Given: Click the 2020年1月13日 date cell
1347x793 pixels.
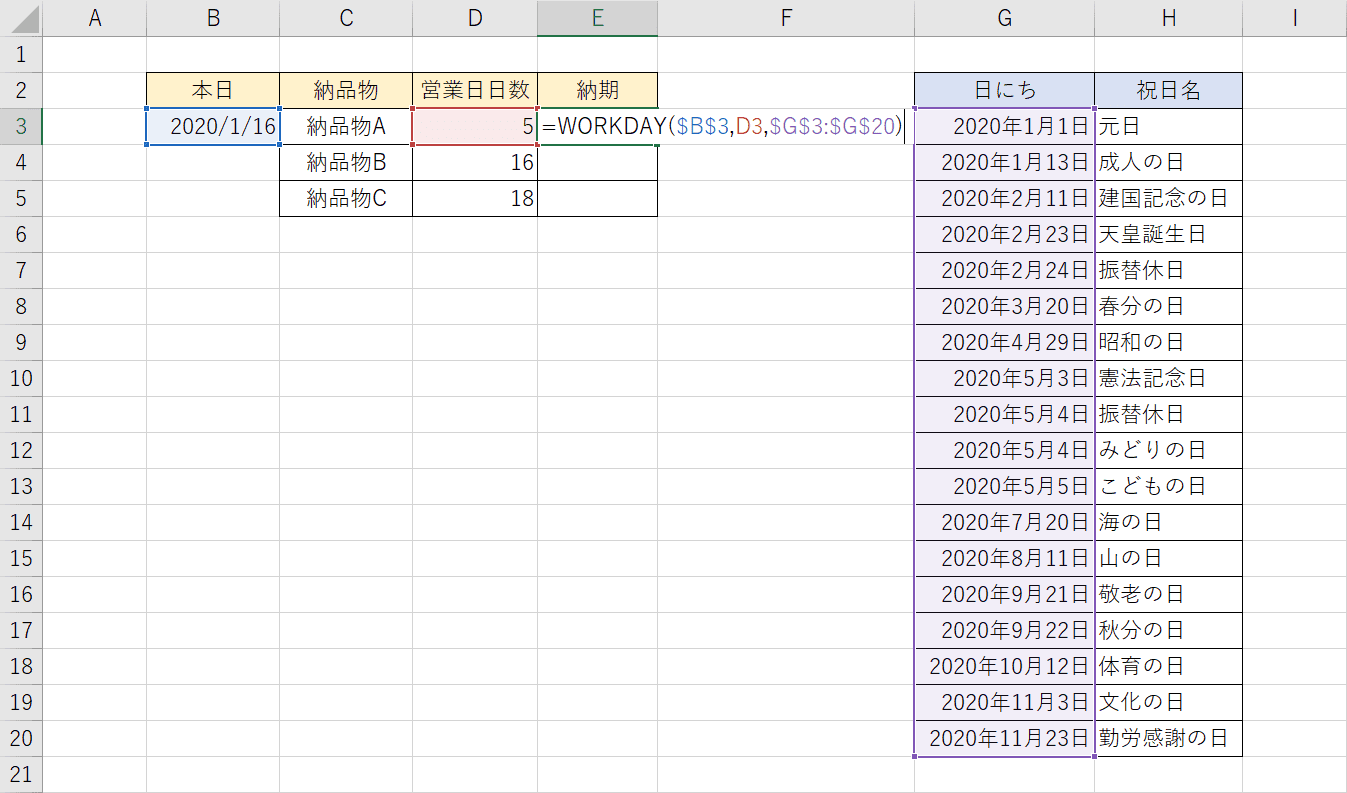Looking at the screenshot, I should pyautogui.click(x=1004, y=162).
